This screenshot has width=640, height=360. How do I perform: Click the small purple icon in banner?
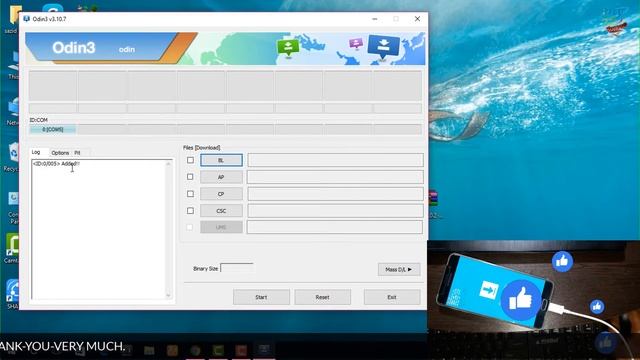[x=356, y=43]
